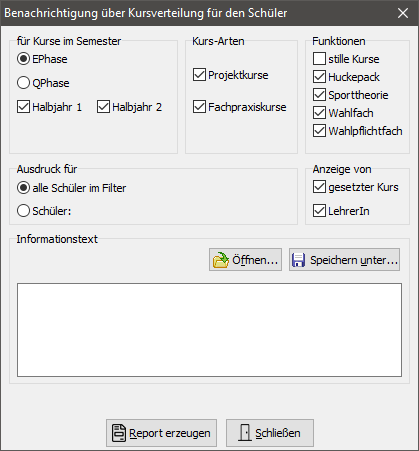
Task: Close the dialog via title bar X
Action: tap(403, 13)
